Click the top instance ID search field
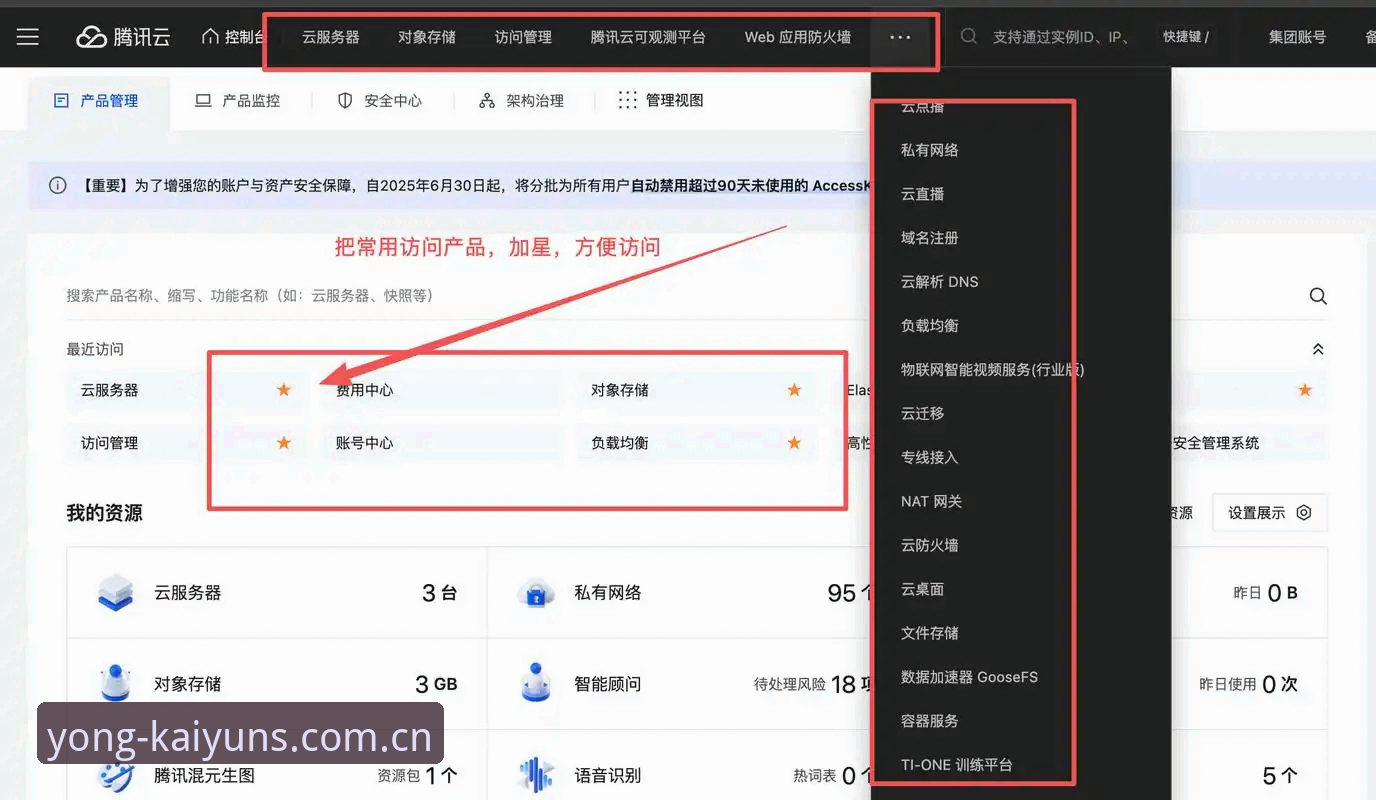The width and height of the screenshot is (1376, 800). pos(1062,37)
